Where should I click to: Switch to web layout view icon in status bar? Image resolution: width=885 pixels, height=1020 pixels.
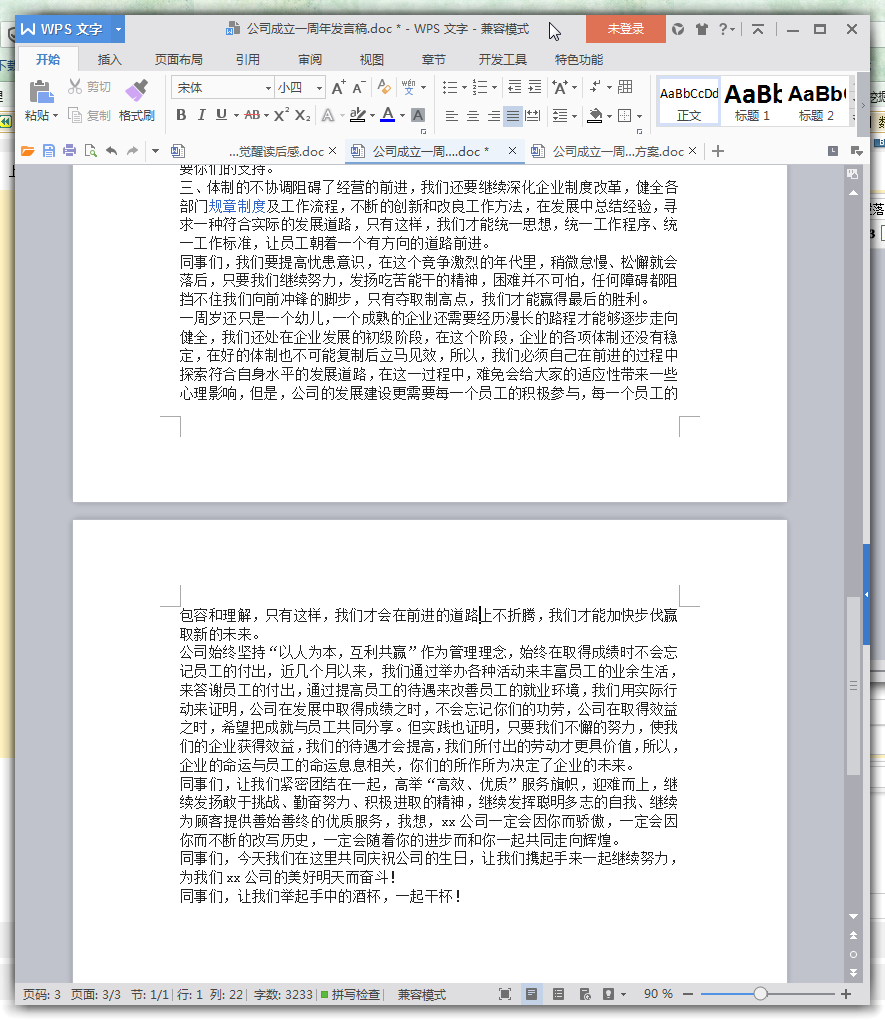coord(585,994)
